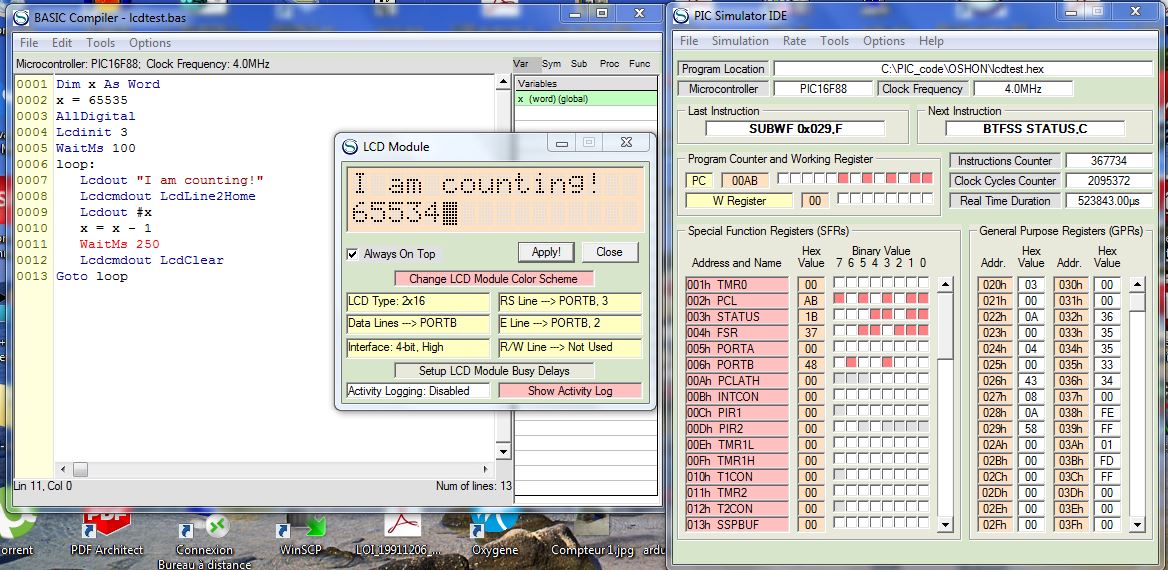This screenshot has width=1168, height=570.
Task: Click GPR 020h hex value 03
Action: (1031, 285)
